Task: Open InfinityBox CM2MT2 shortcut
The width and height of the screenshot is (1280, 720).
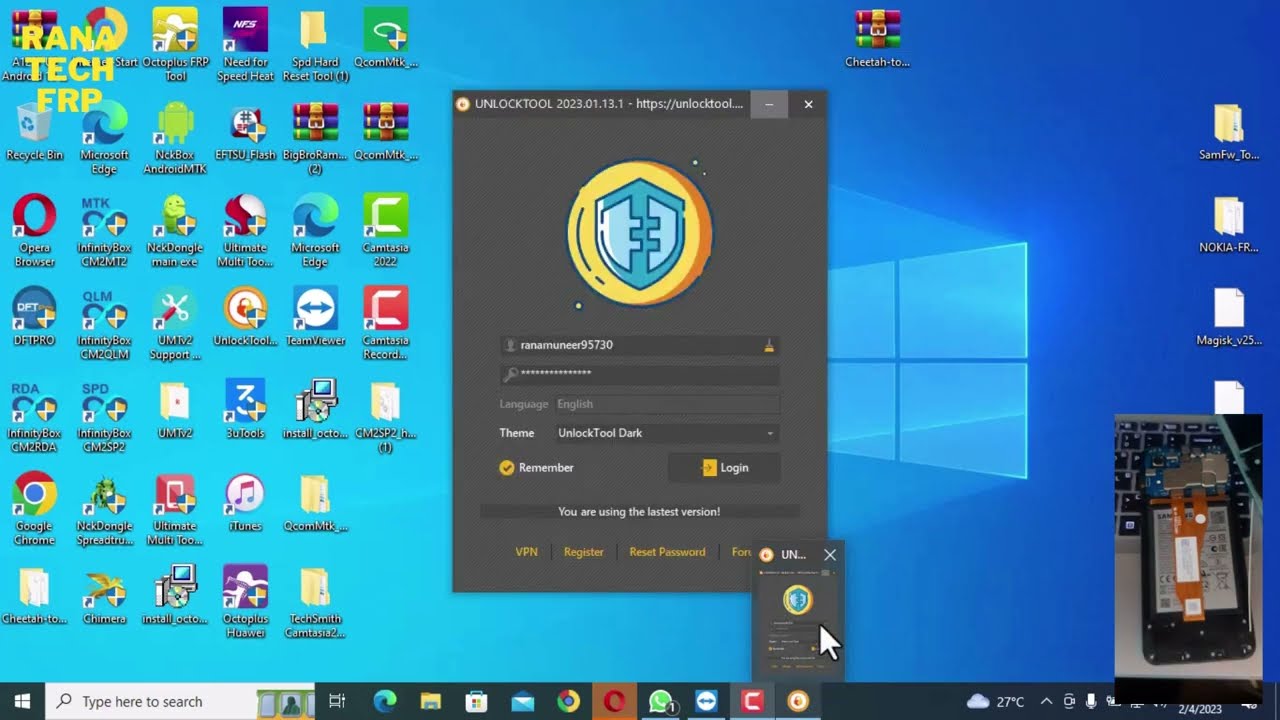Action: (105, 231)
